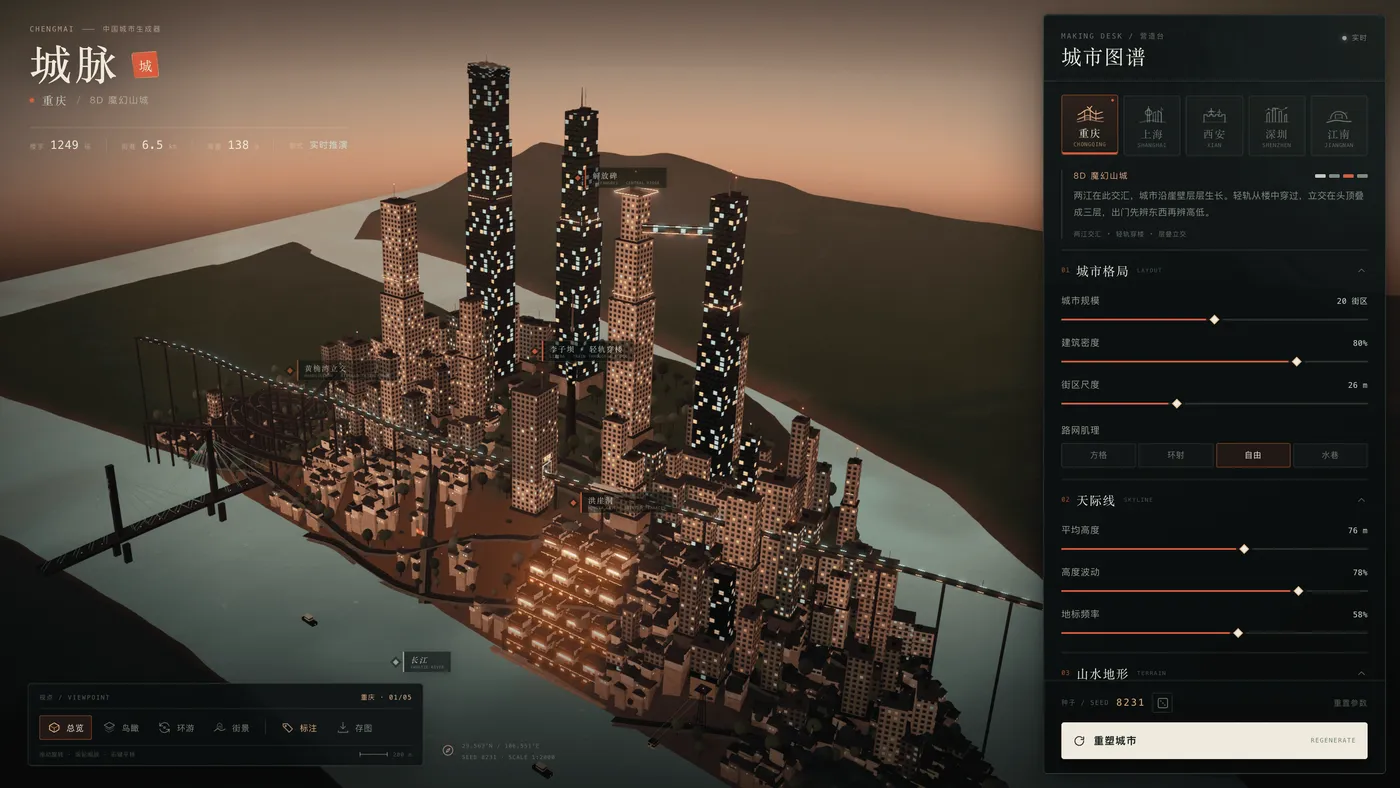This screenshot has height=788, width=1400.
Task: Select the 重庆 Chongqing city preset card
Action: (1089, 125)
